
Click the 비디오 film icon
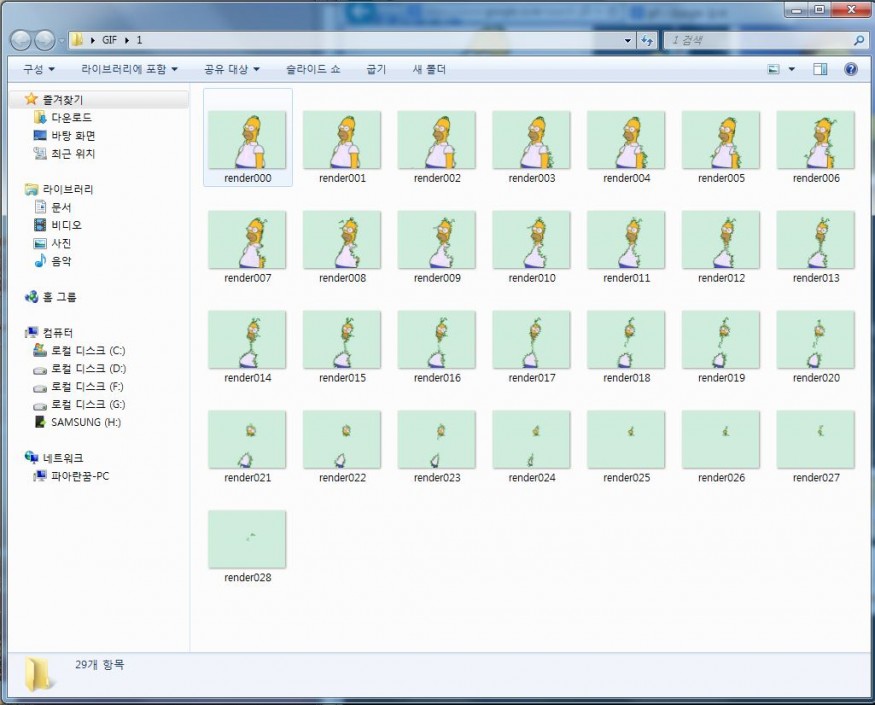coord(40,225)
